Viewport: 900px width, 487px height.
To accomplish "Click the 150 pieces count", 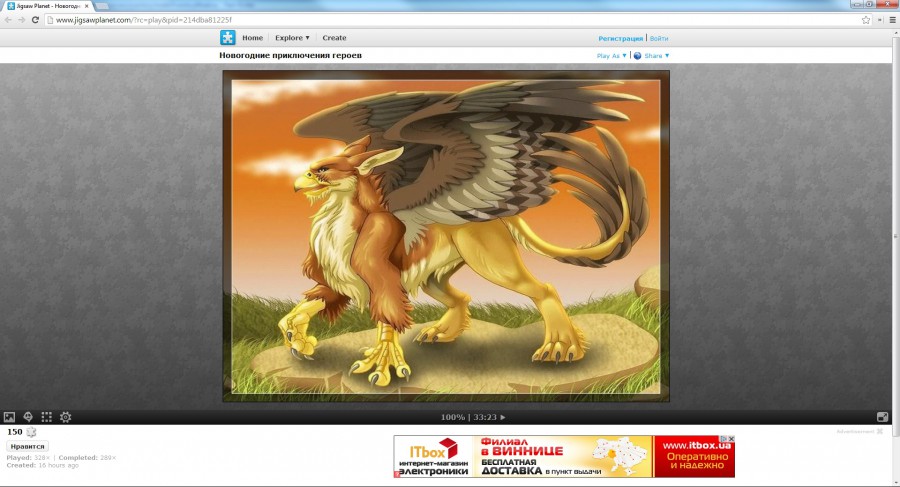I will [14, 432].
